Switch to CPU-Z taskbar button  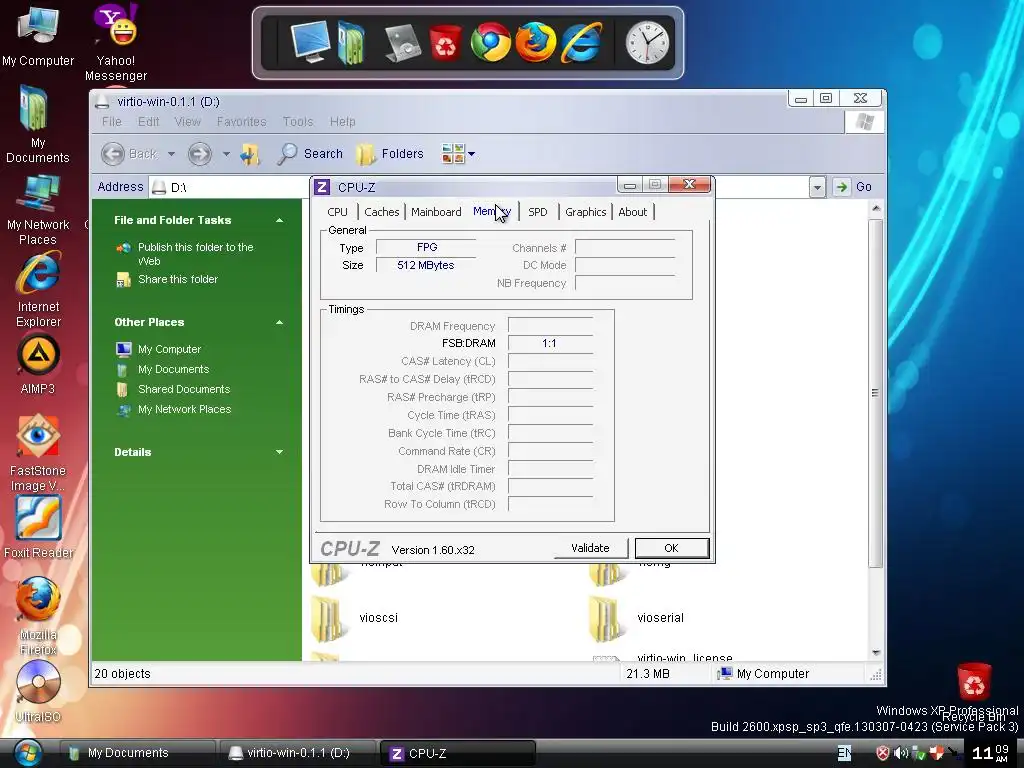coord(457,753)
